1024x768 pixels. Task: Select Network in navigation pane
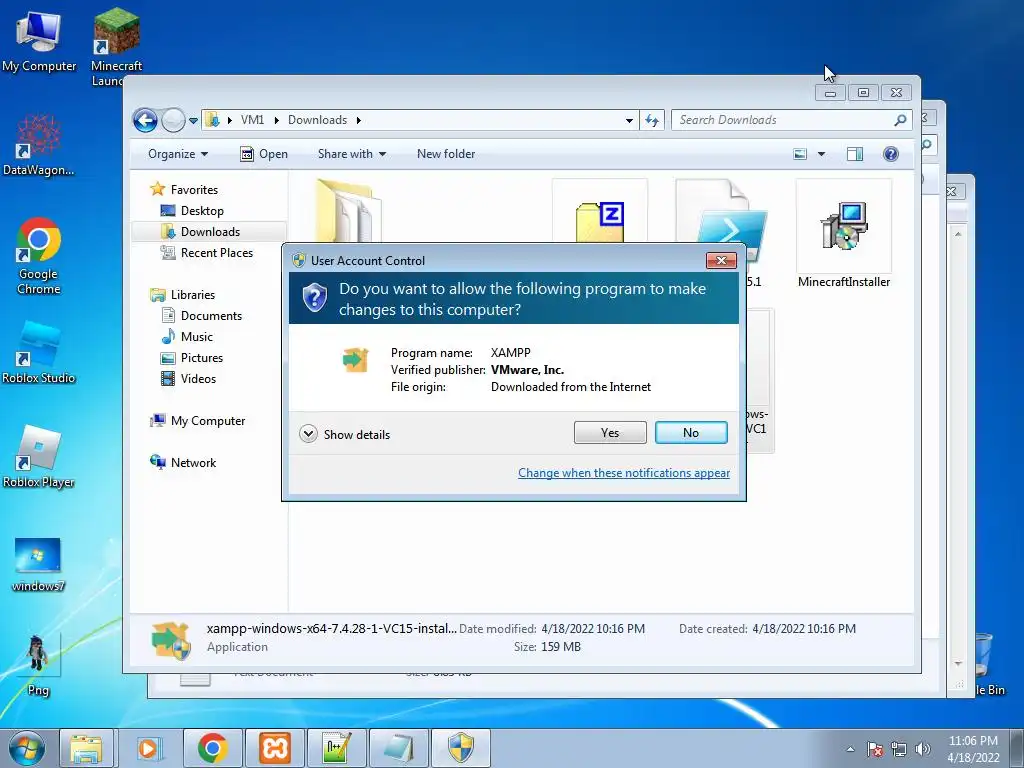[184, 462]
